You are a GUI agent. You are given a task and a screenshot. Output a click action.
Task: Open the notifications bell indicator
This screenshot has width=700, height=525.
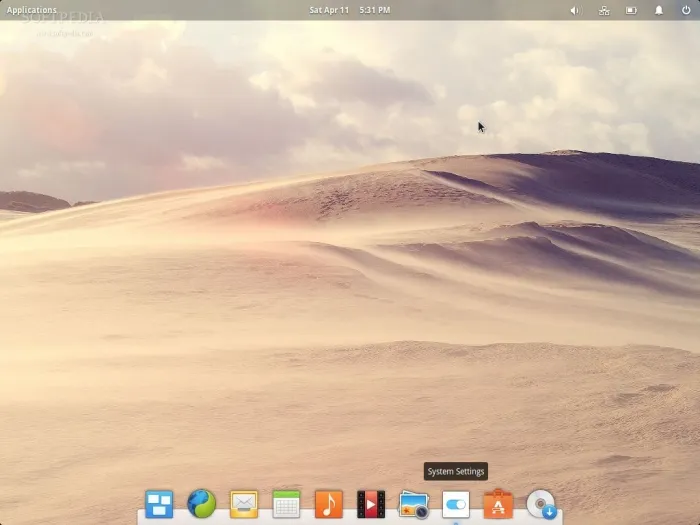(659, 10)
